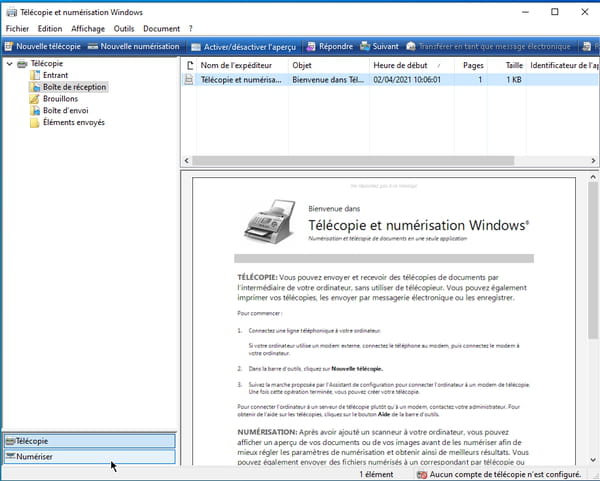Click the Boîte d'envoi folder icon
The image size is (600, 481).
point(35,111)
